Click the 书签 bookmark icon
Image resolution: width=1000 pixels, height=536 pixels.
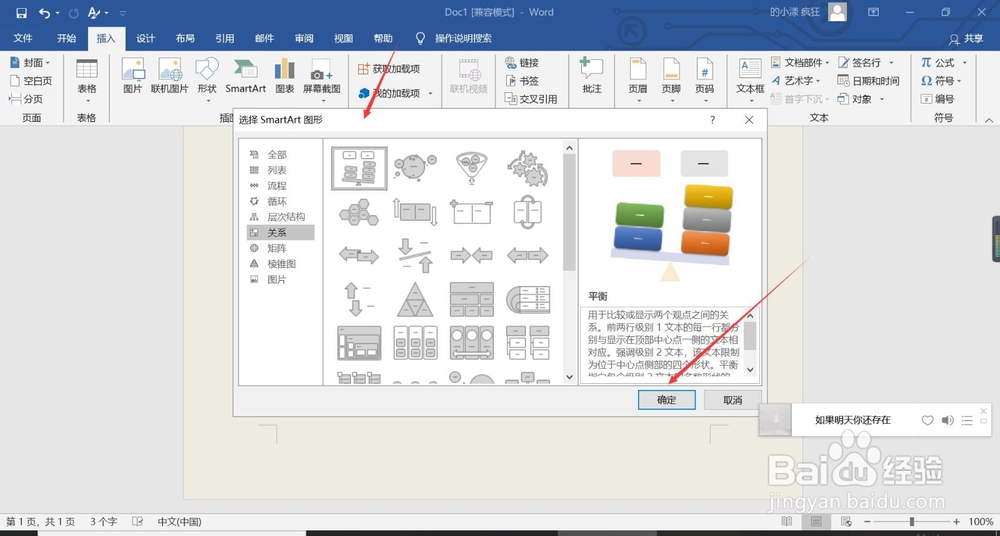[x=511, y=81]
